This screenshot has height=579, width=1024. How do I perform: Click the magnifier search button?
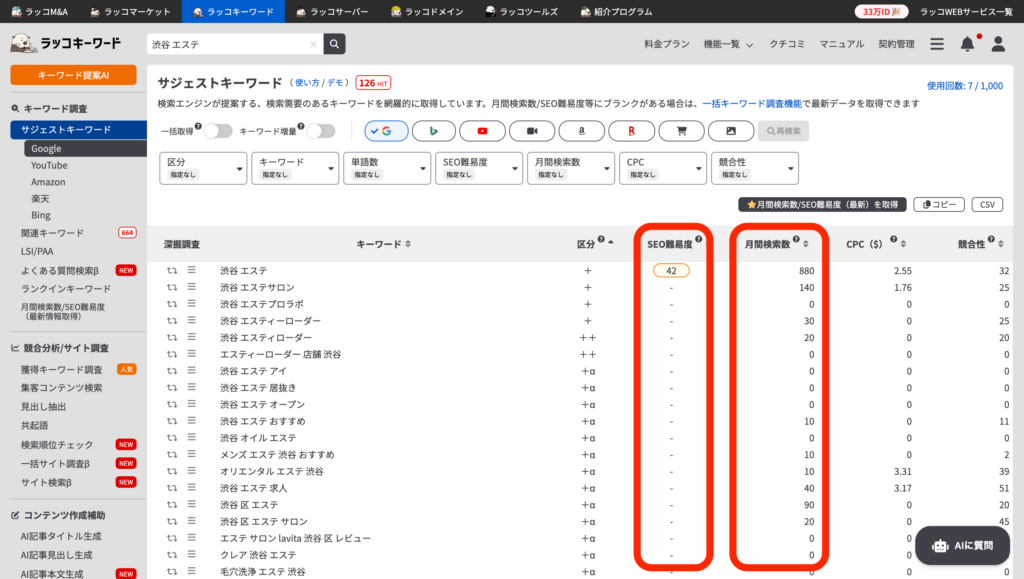click(x=334, y=44)
